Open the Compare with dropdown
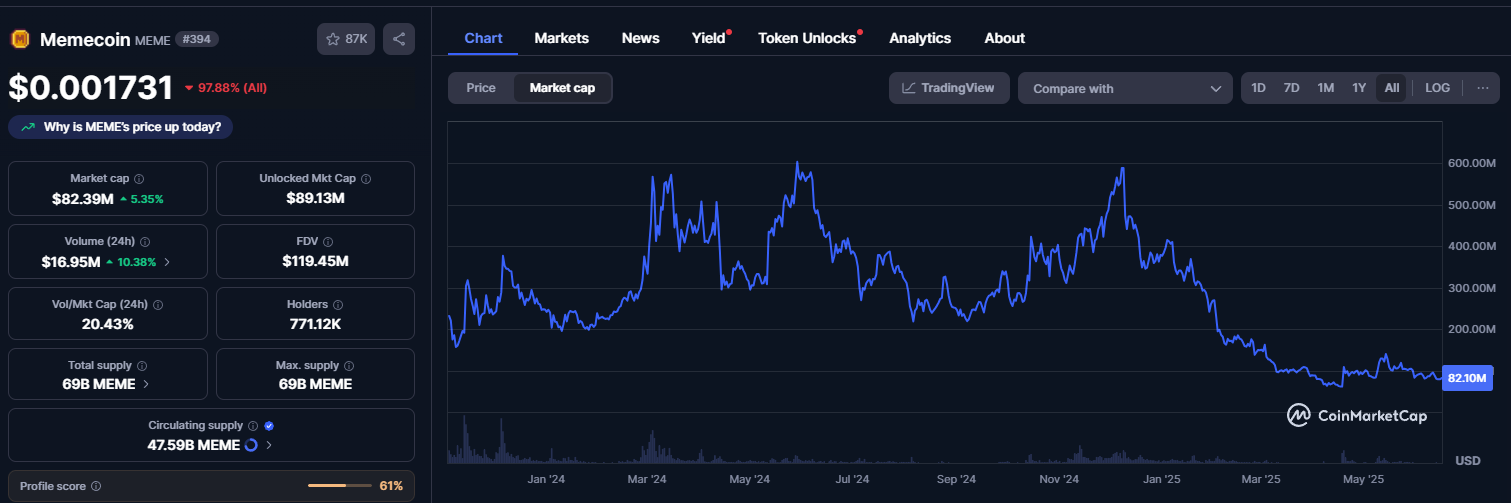 pyautogui.click(x=1125, y=88)
